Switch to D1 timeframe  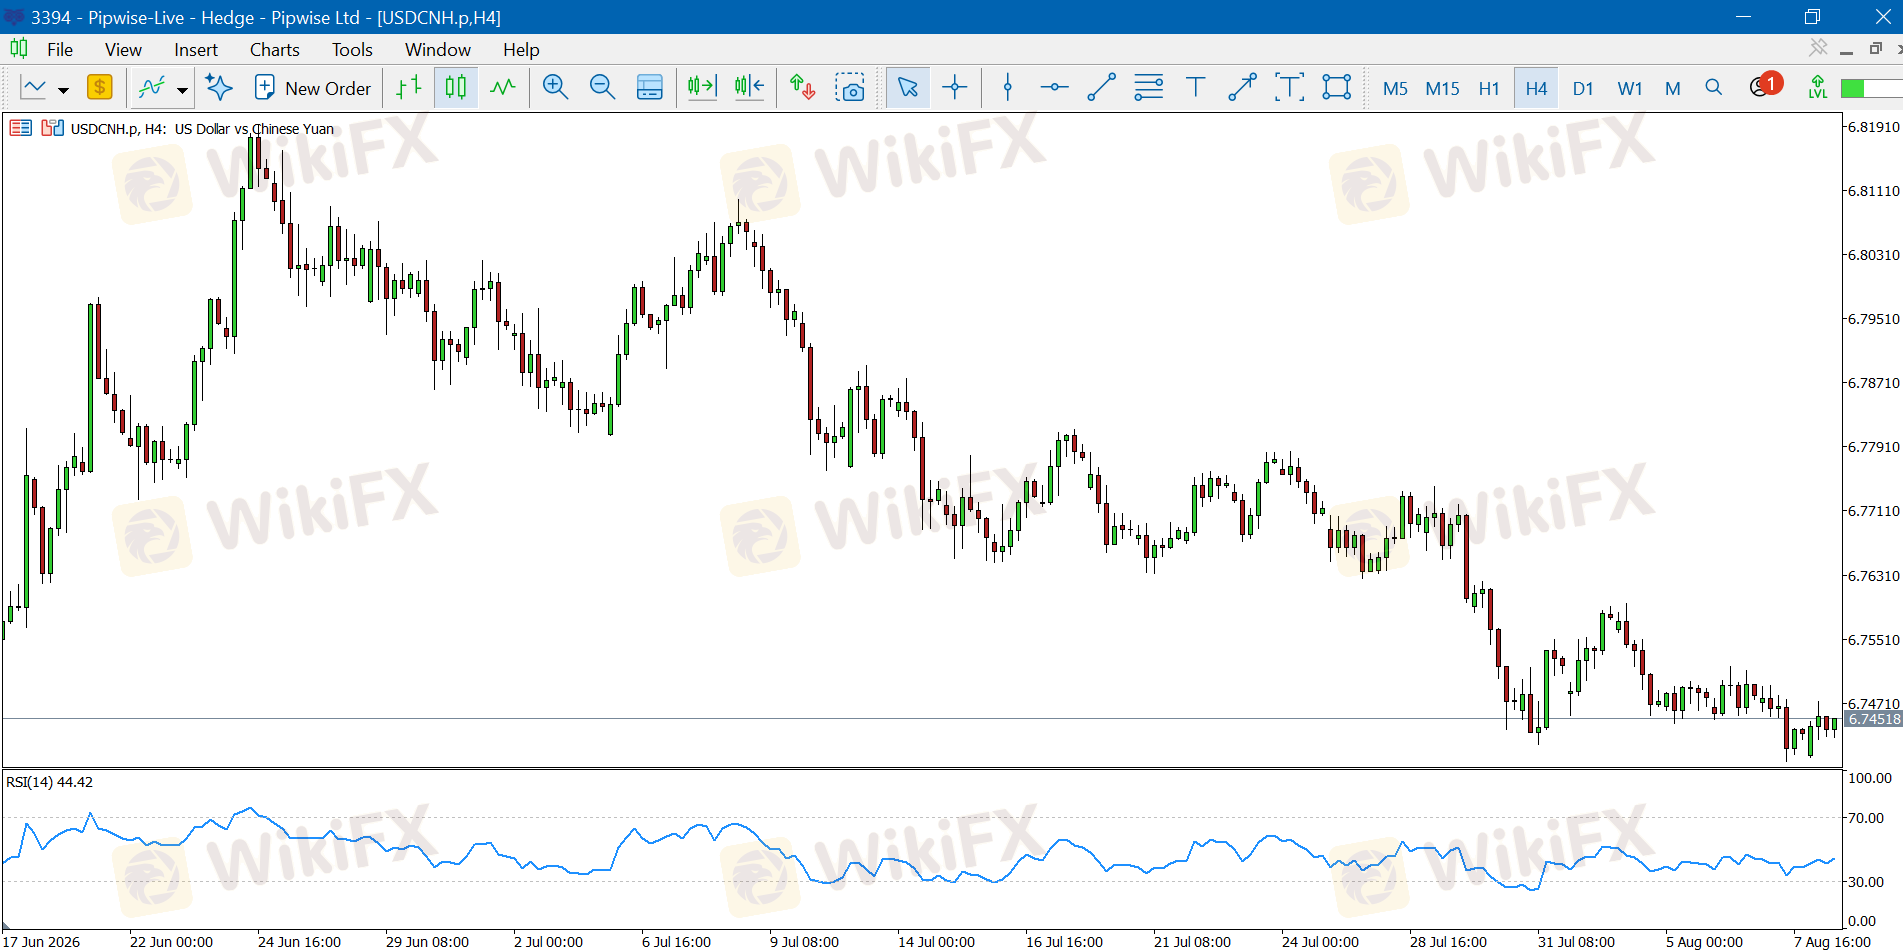[1583, 89]
